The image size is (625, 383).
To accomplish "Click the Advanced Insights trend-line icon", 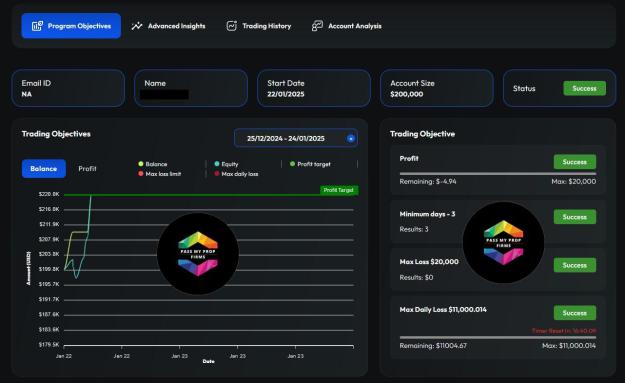I will 137,26.
